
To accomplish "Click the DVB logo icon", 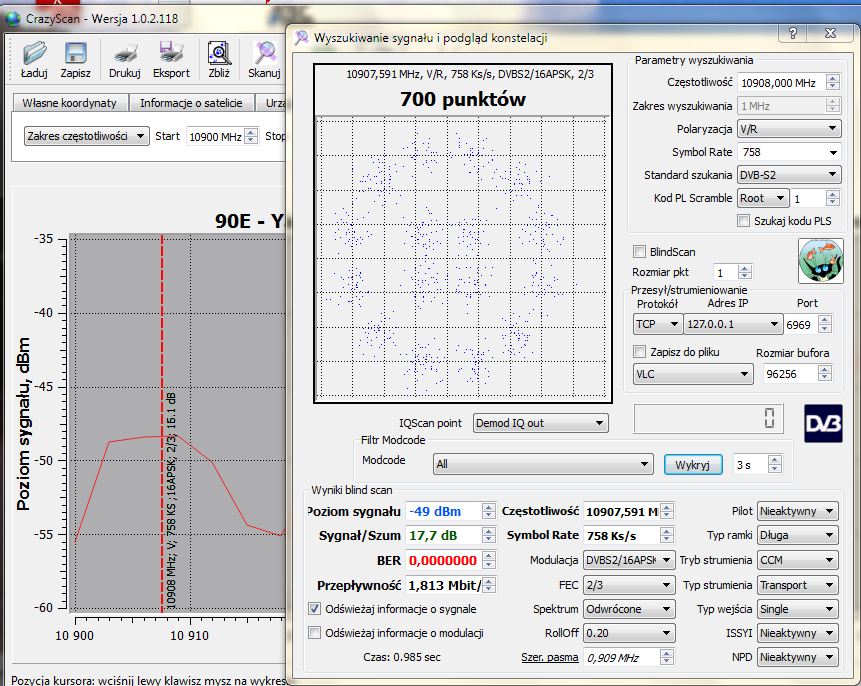I will (x=823, y=423).
